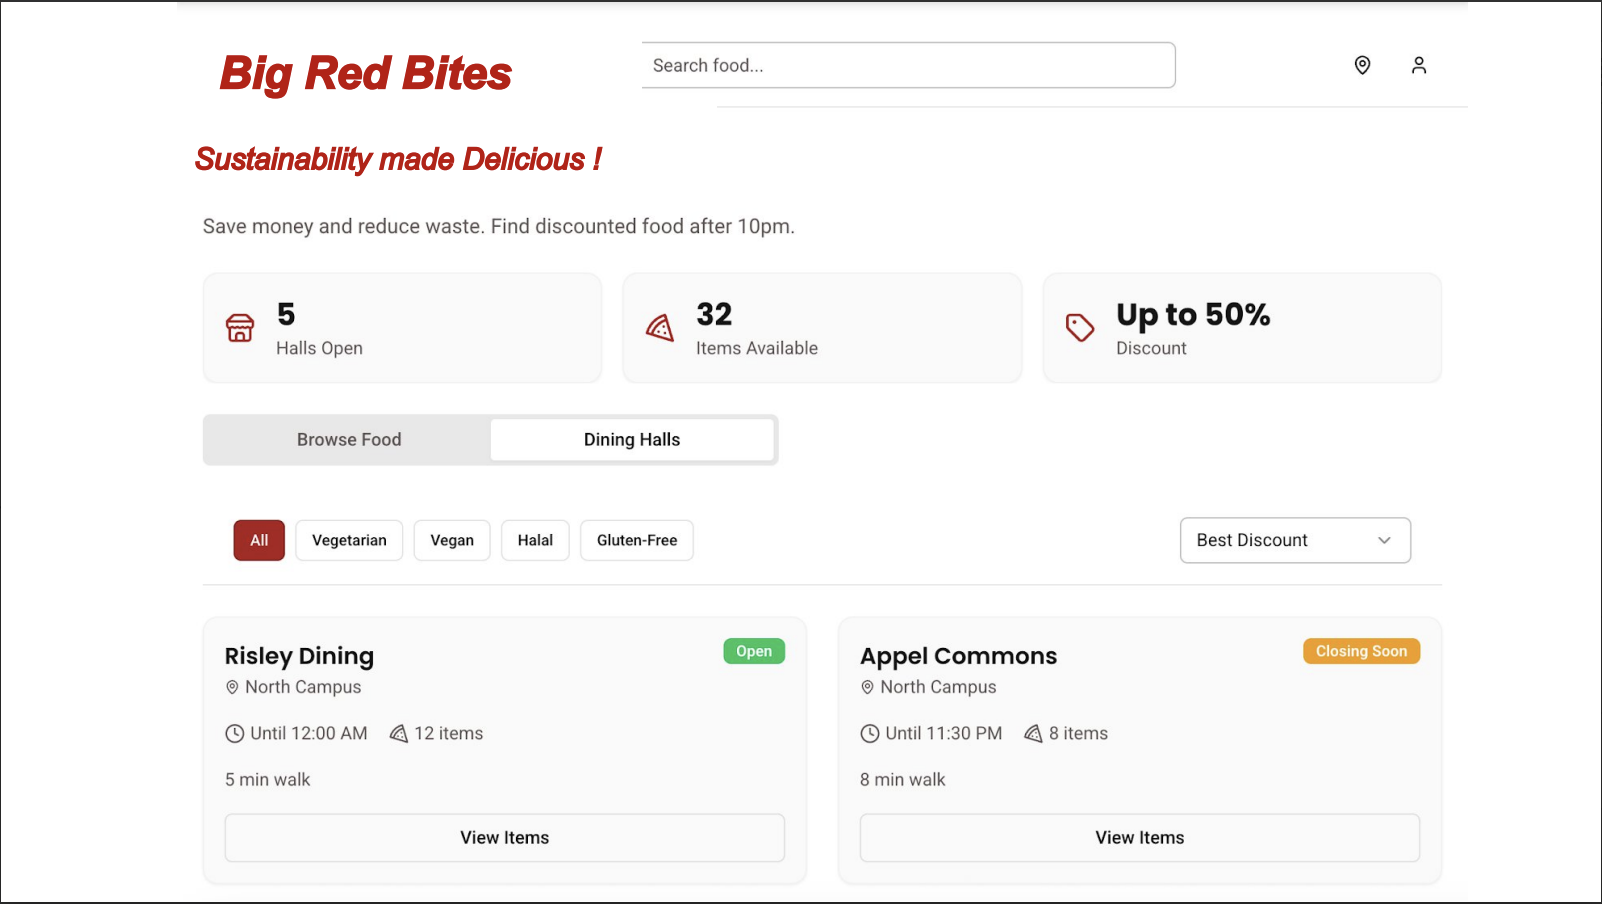Click the pizza slice Items Available icon
1602x904 pixels.
[x=660, y=328]
